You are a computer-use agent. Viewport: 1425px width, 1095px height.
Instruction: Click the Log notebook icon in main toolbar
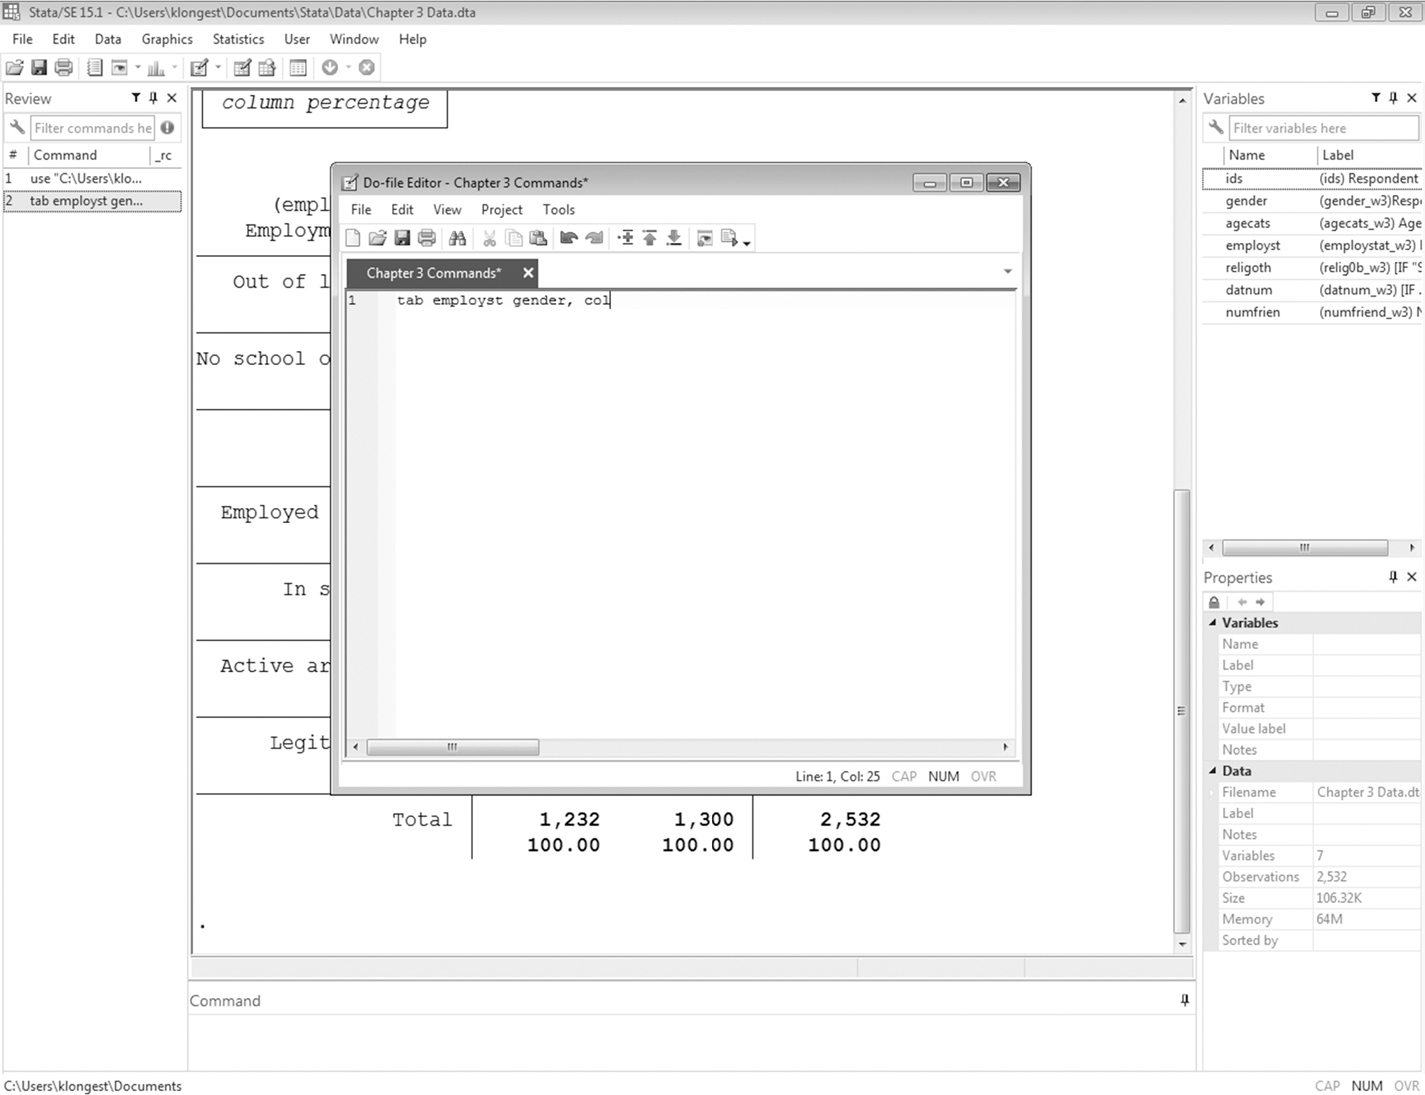click(x=94, y=68)
